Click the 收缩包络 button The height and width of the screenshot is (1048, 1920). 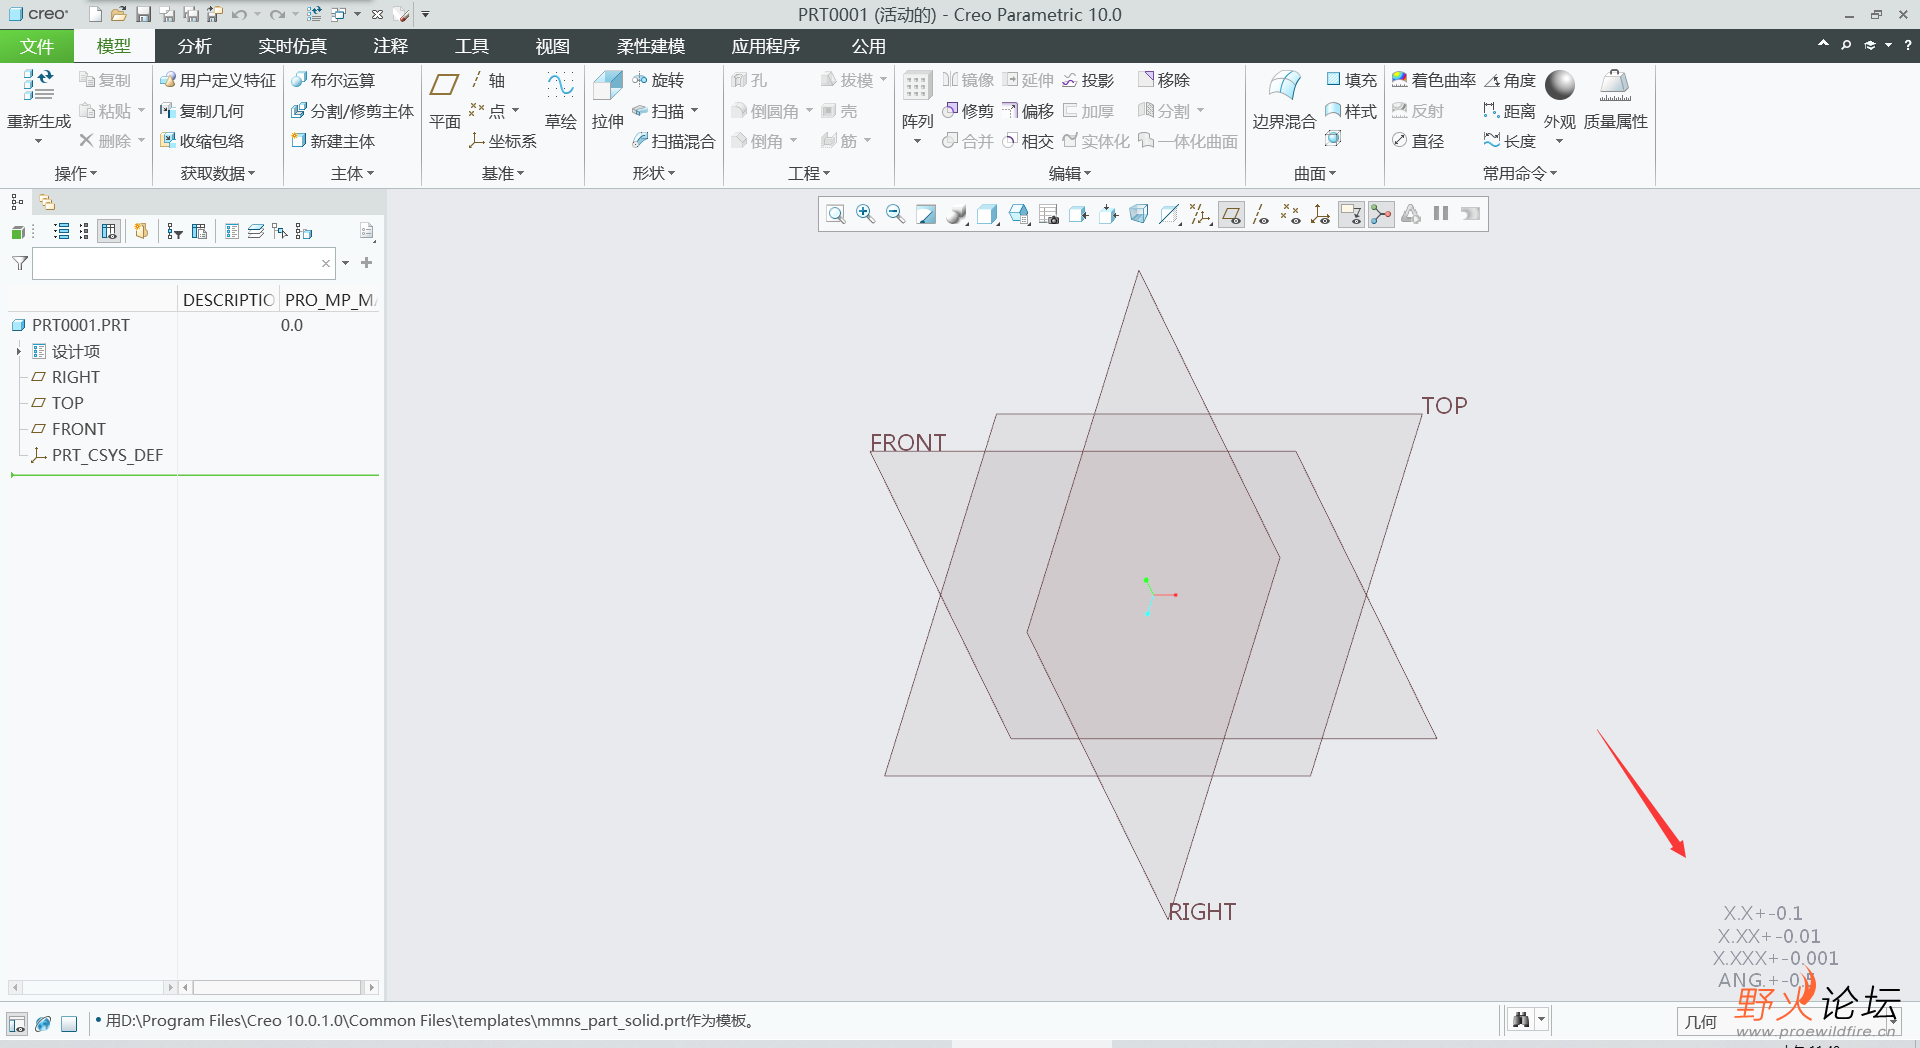coord(202,141)
